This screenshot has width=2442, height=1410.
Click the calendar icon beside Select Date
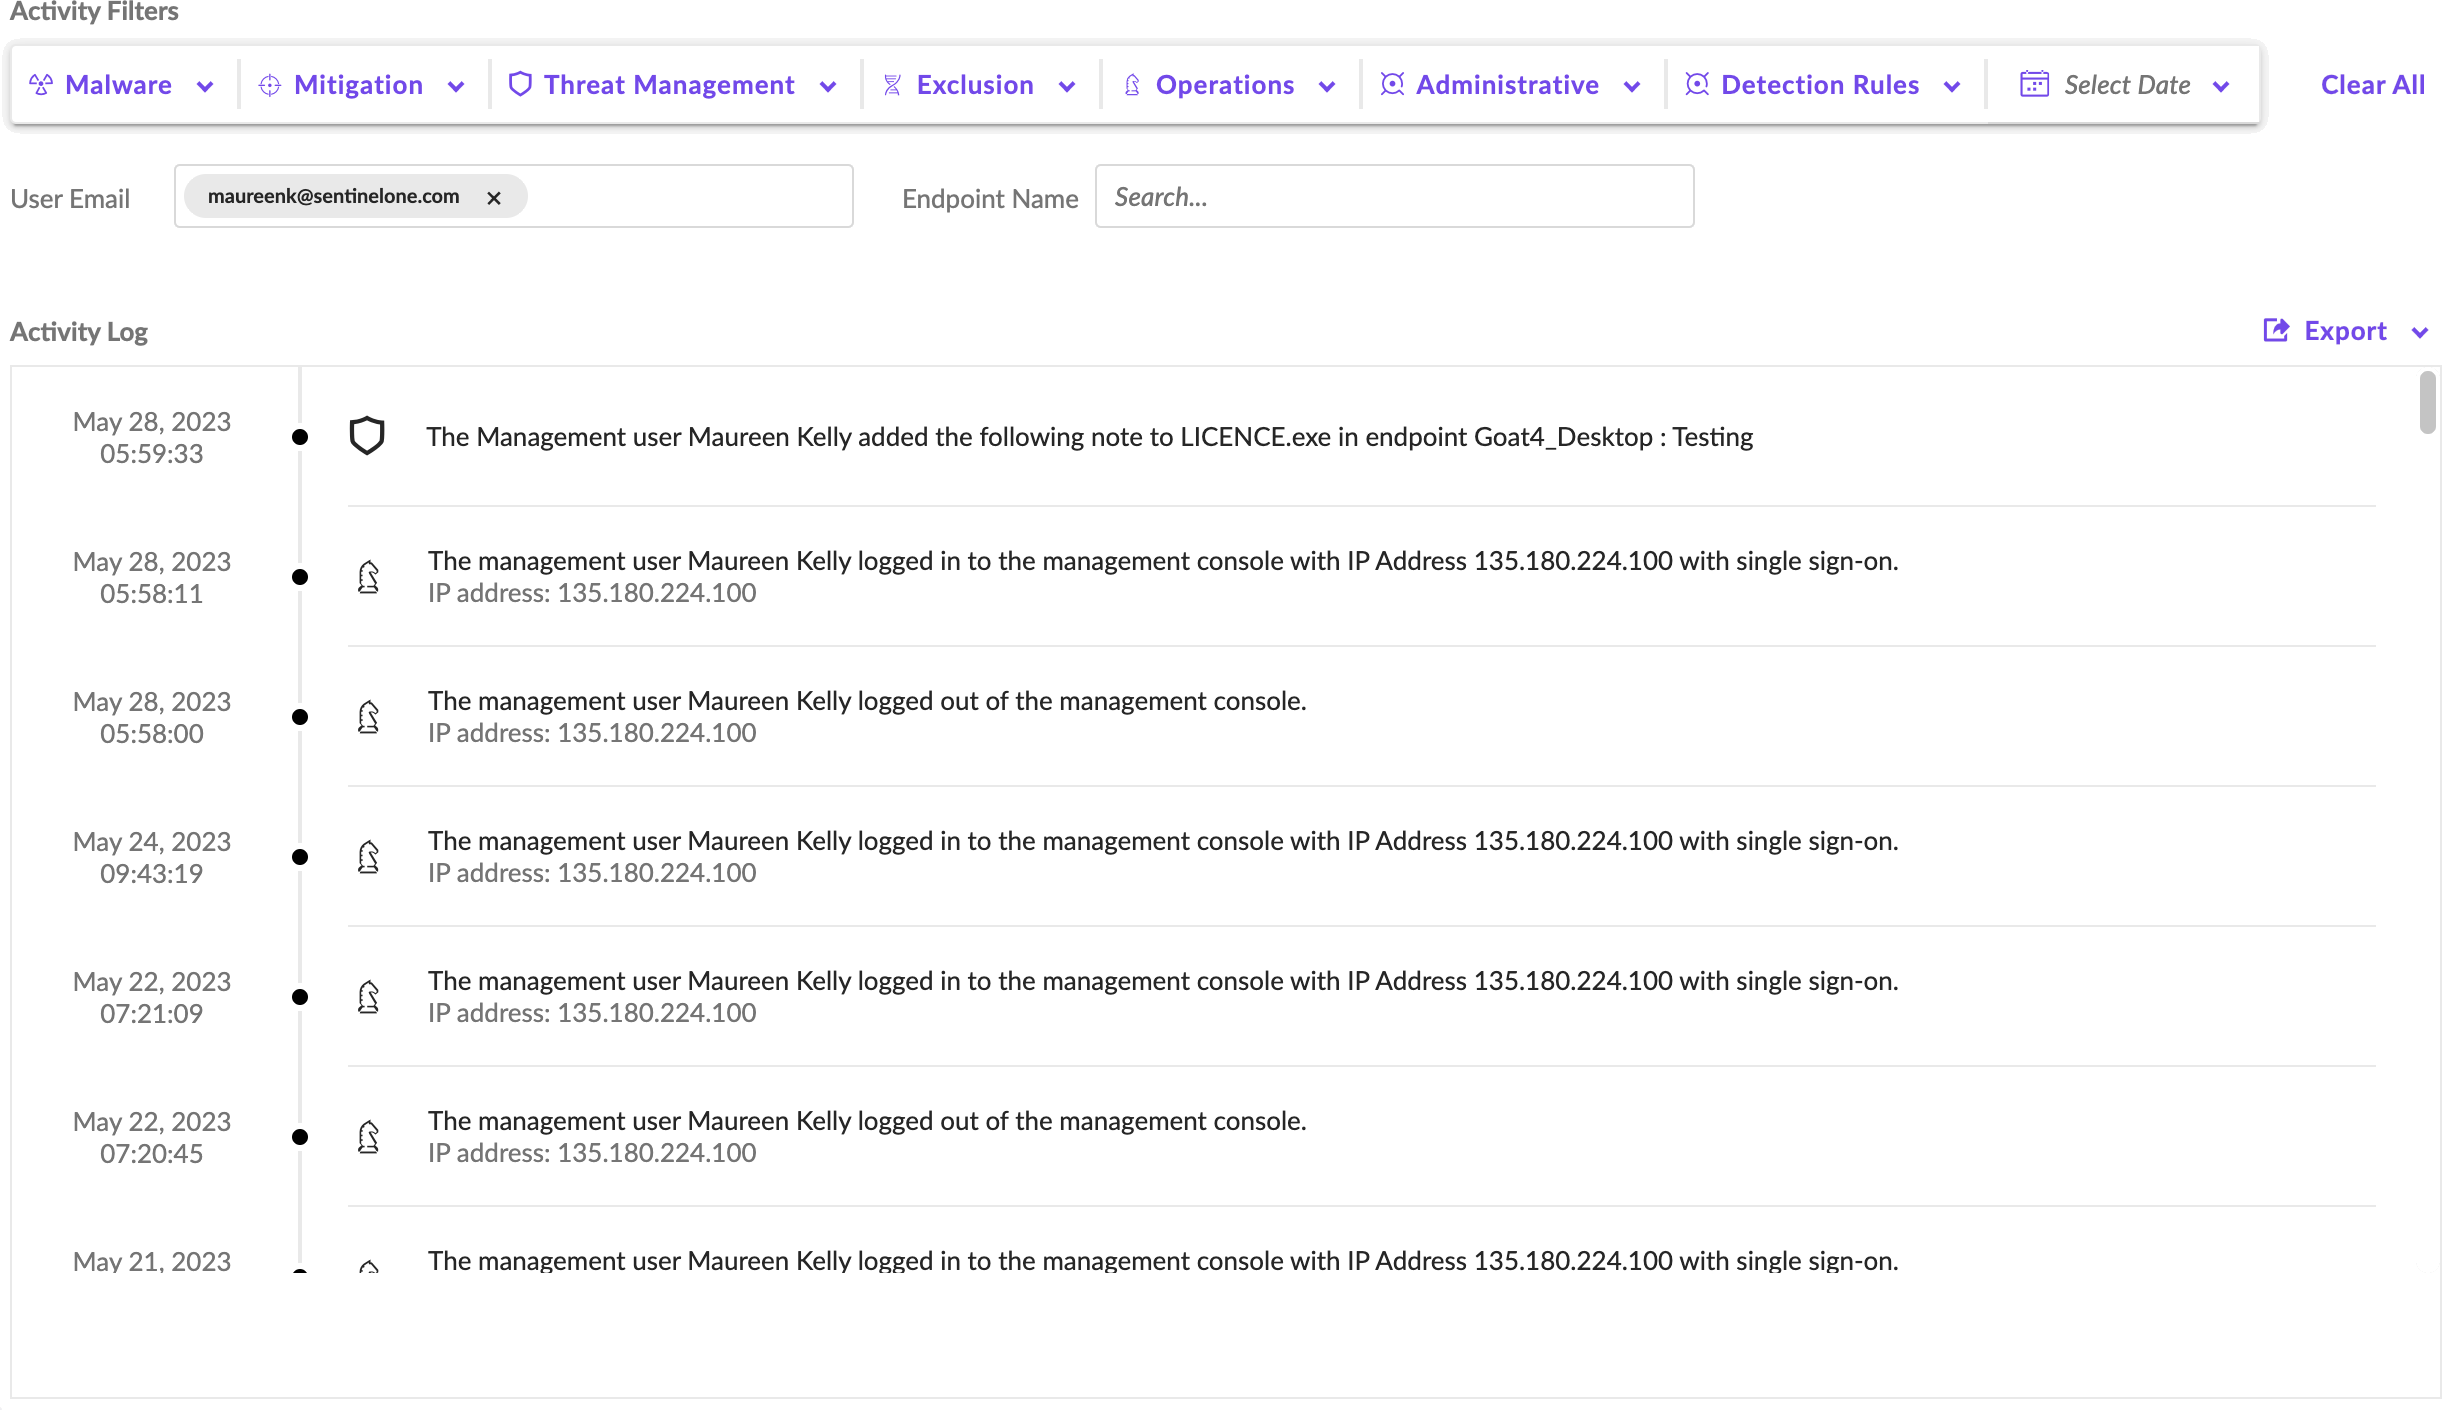coord(2034,84)
